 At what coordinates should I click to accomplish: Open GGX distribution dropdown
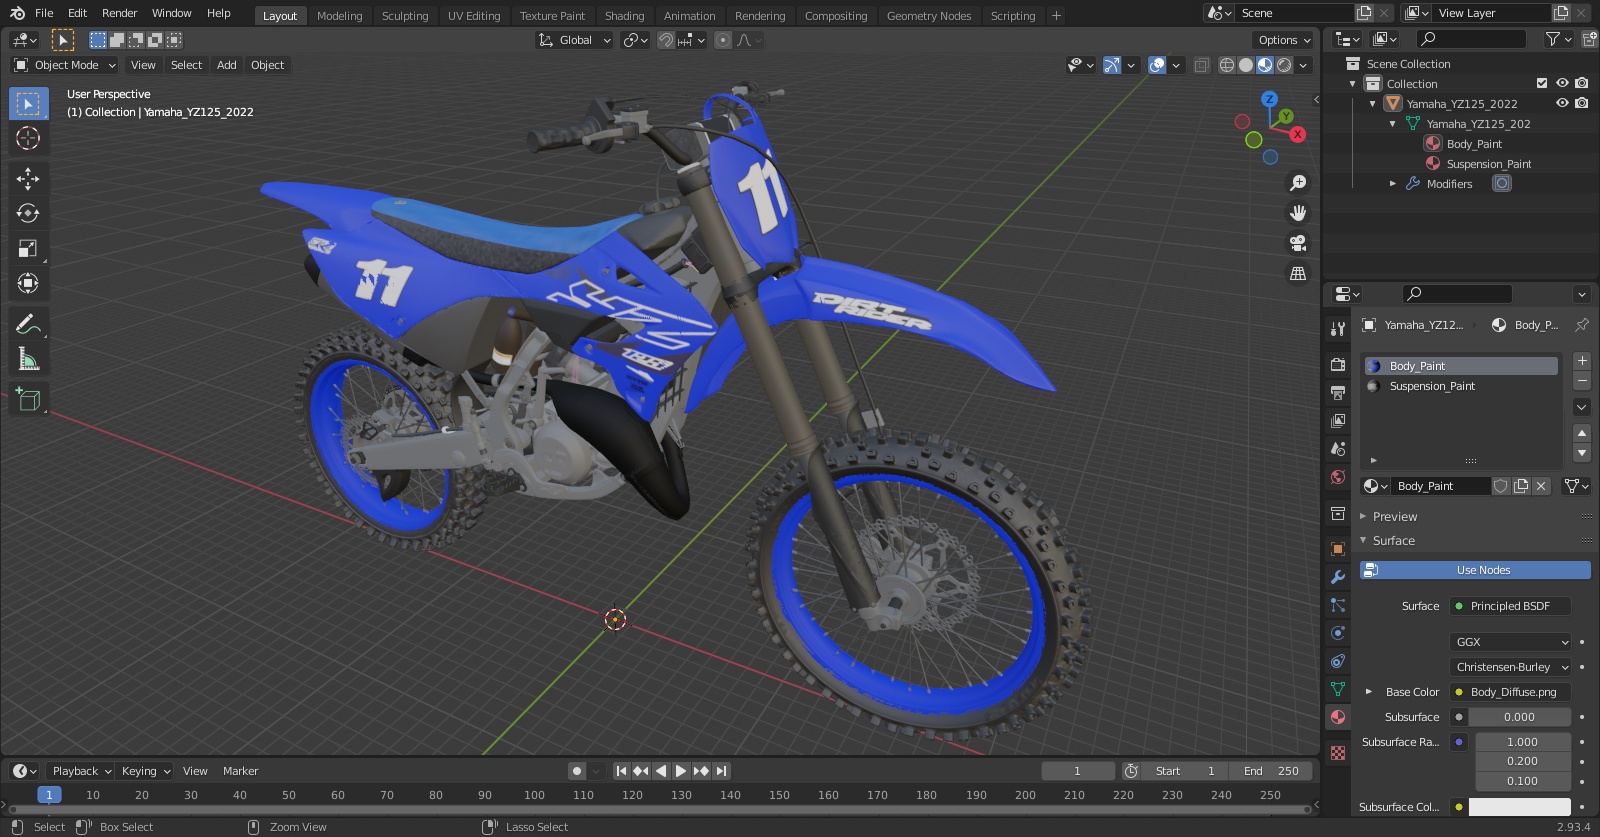1511,642
